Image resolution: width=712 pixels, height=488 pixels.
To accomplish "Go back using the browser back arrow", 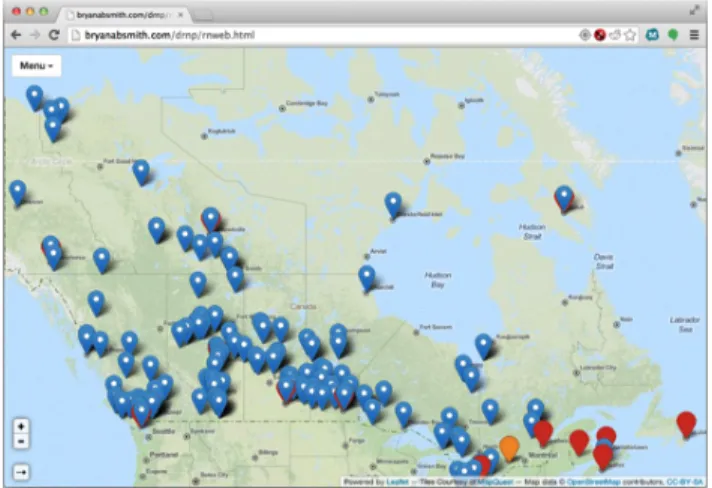I will click(16, 35).
